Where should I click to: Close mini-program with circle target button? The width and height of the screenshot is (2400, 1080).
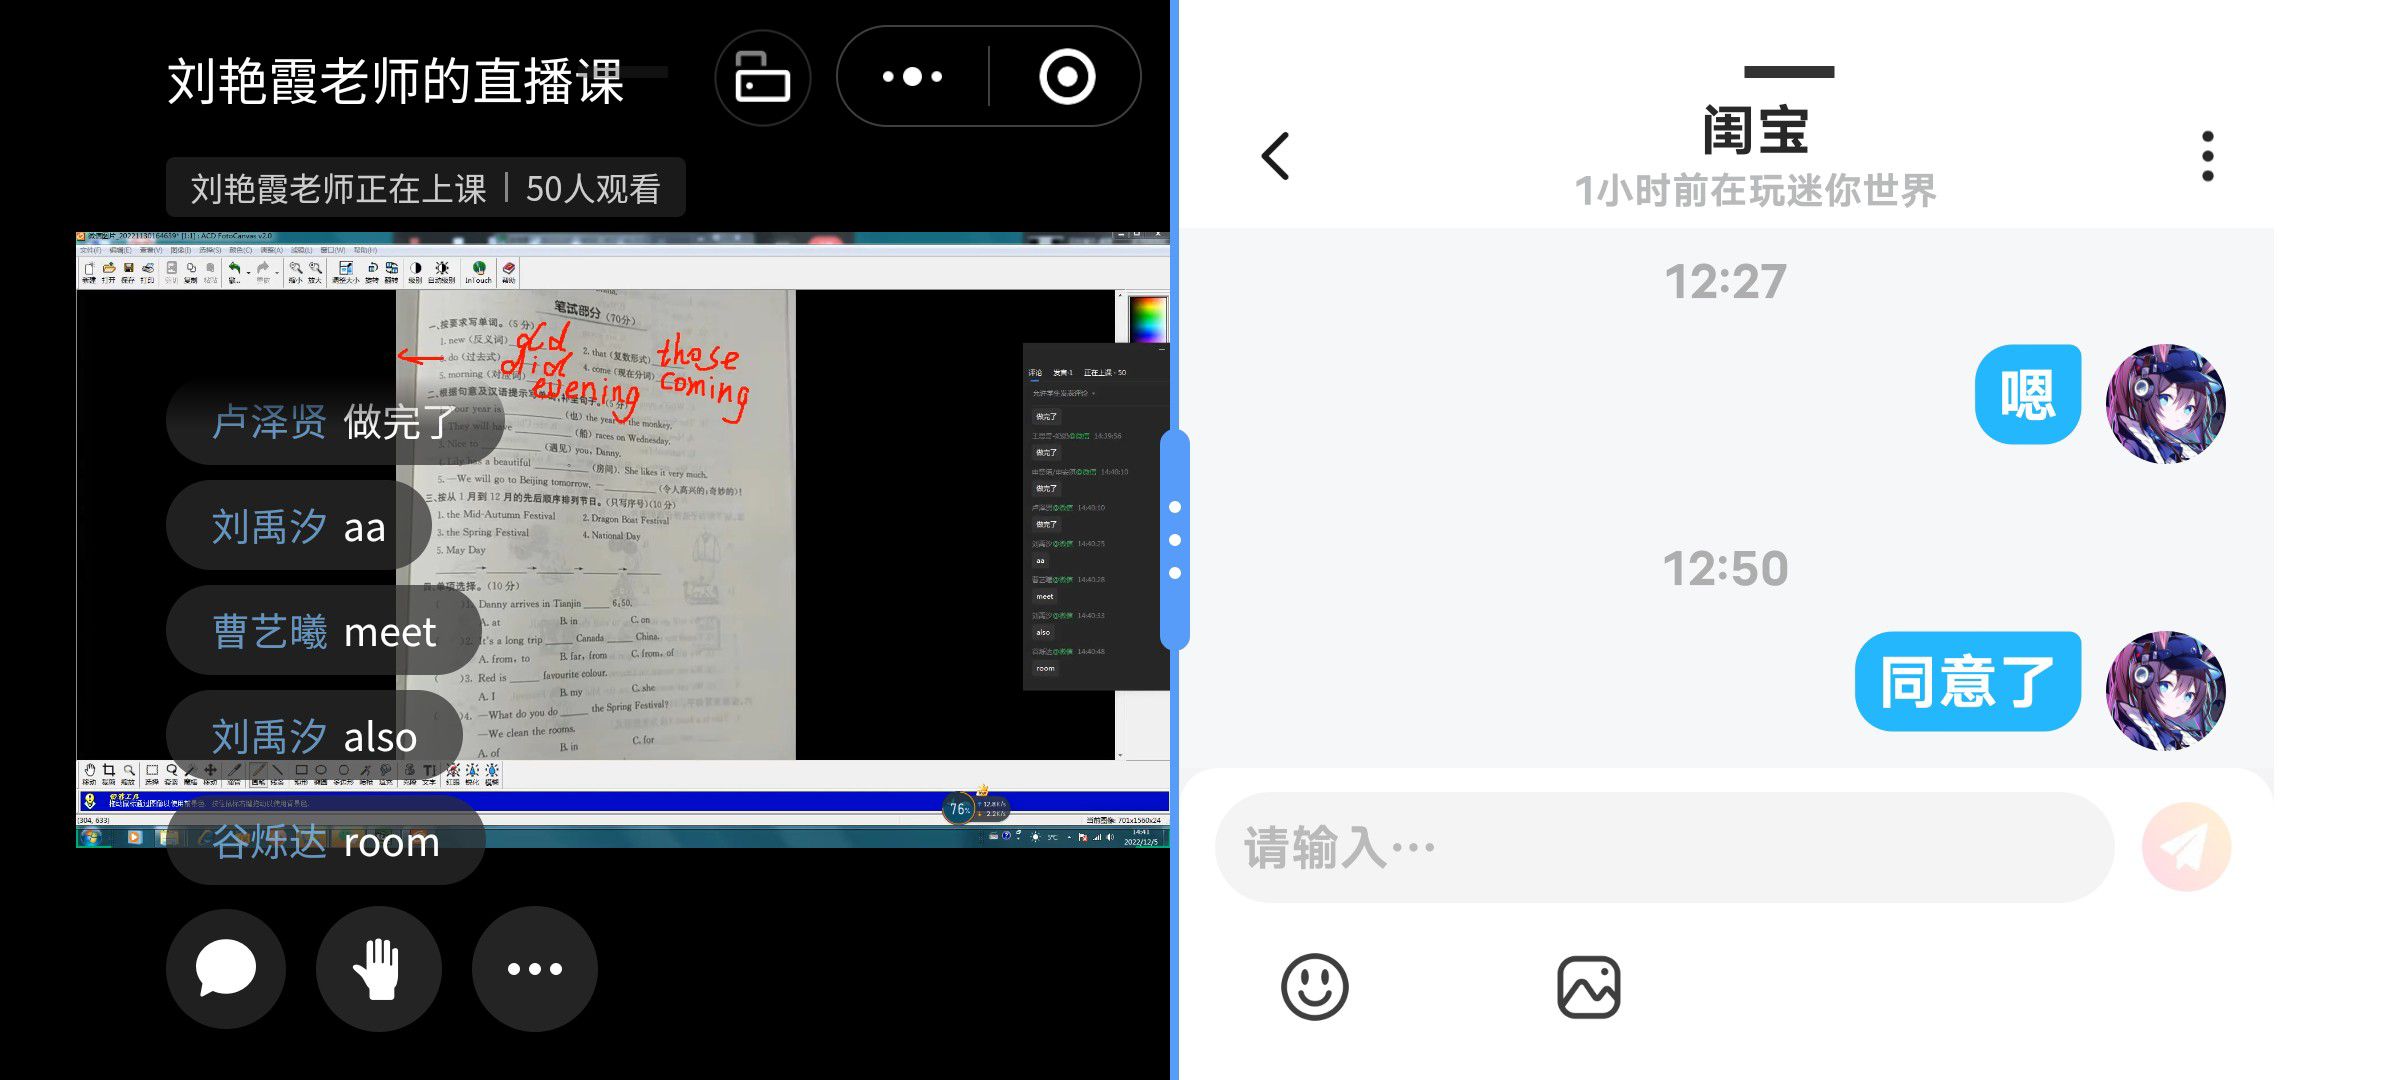[x=1067, y=77]
